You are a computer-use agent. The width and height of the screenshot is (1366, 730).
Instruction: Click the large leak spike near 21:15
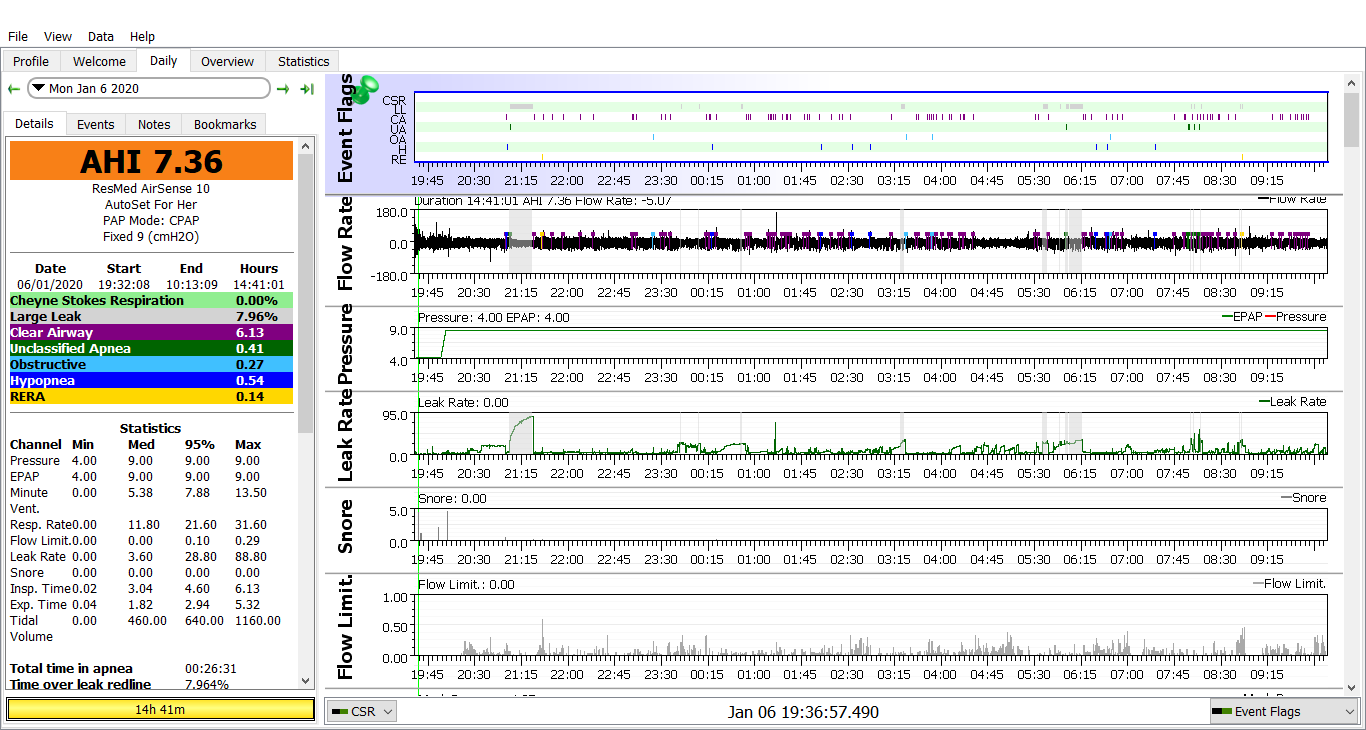(x=522, y=434)
